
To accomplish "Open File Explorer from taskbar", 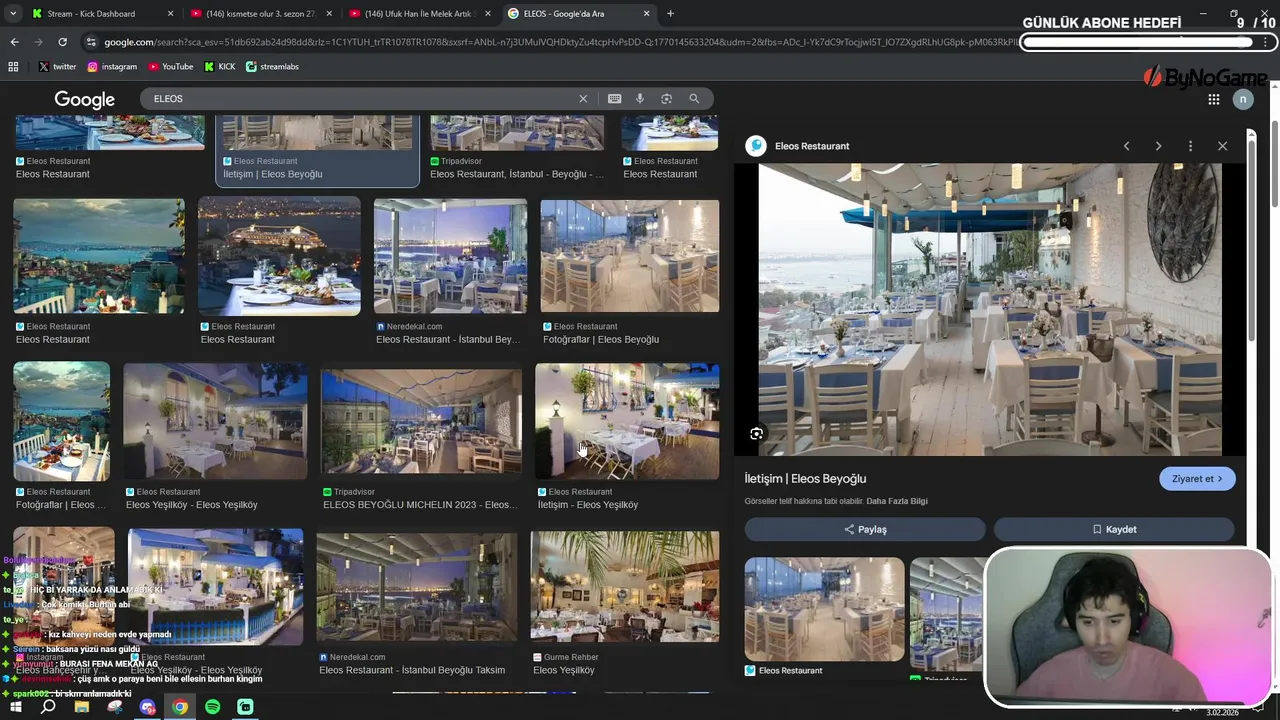I will (x=81, y=707).
